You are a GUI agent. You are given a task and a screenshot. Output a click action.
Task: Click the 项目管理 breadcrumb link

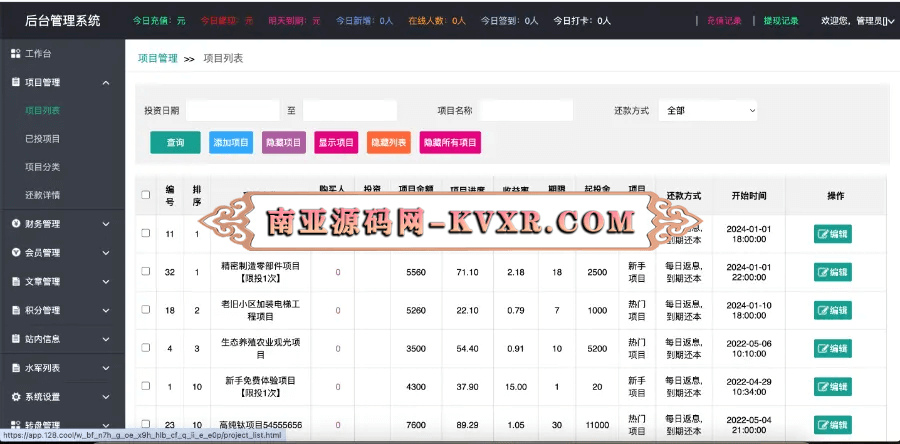[158, 58]
